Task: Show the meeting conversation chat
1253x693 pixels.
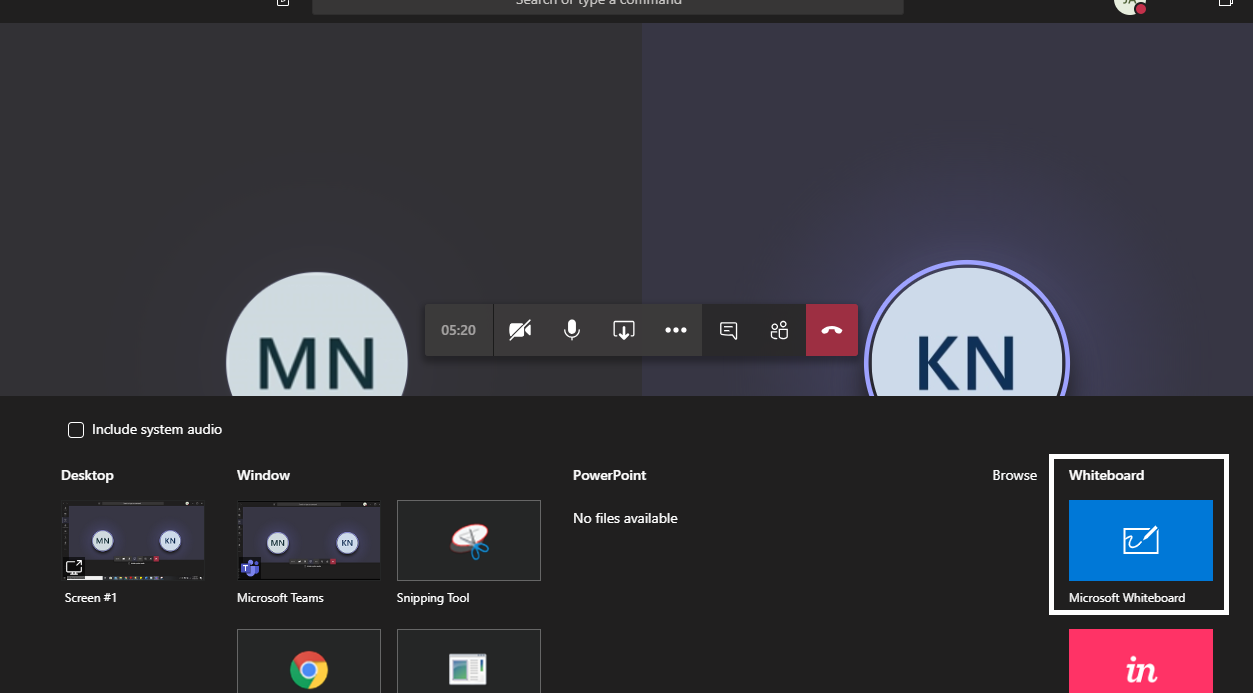Action: pos(729,330)
